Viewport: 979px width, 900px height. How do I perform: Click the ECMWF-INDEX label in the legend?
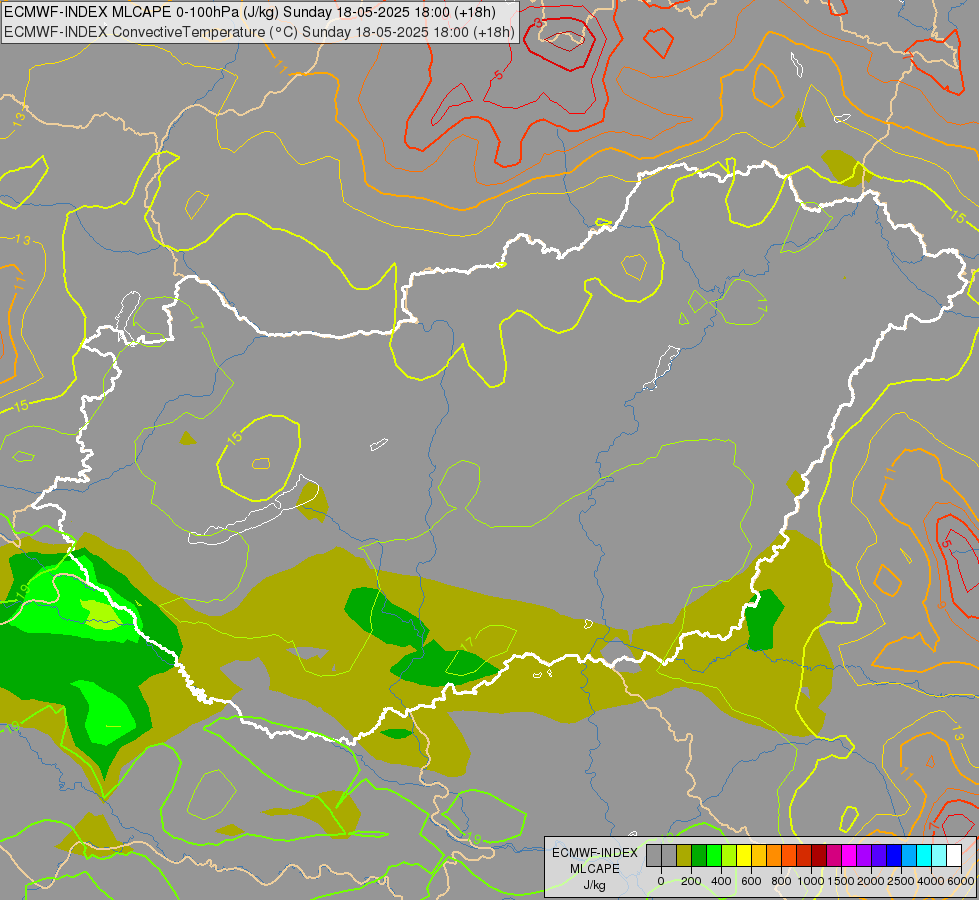[595, 853]
